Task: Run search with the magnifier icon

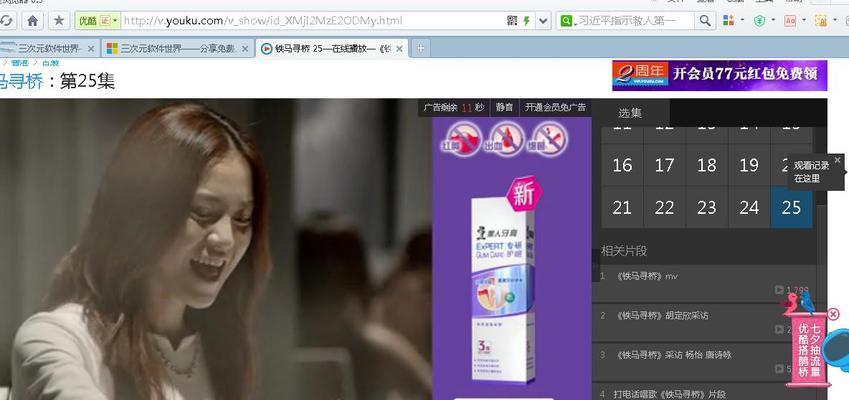Action: (x=704, y=21)
